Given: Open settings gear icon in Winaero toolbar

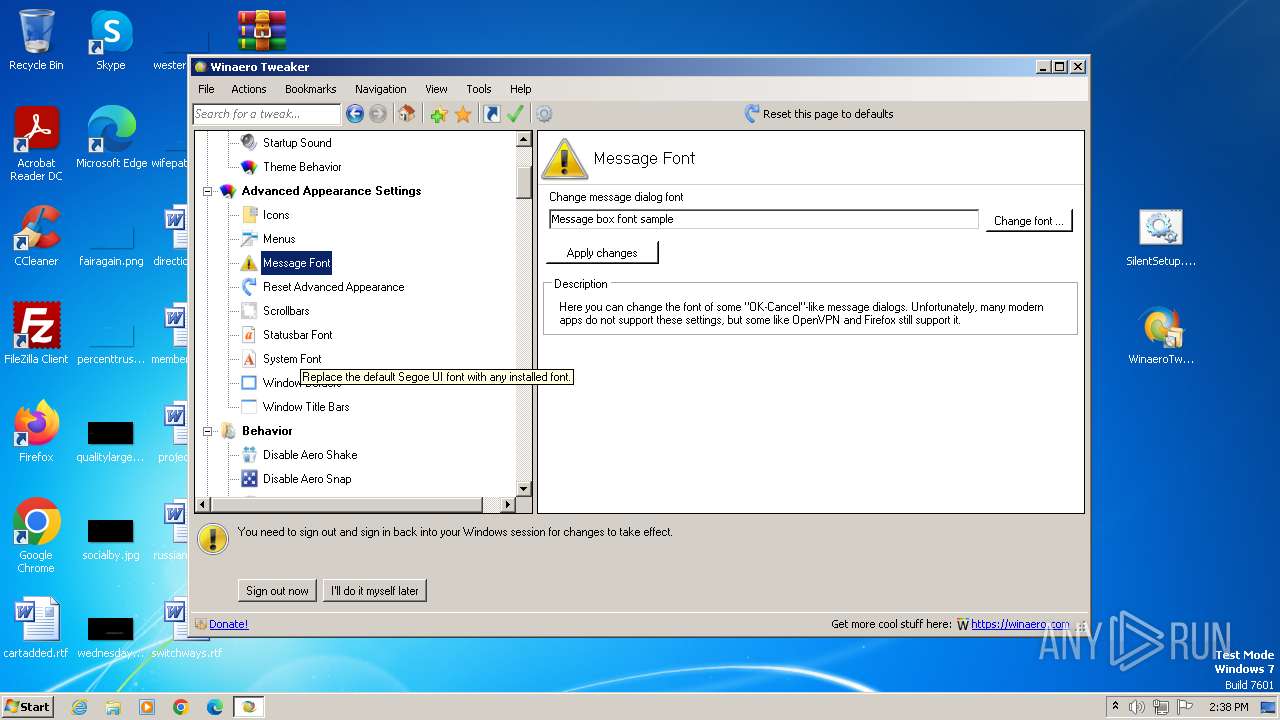Looking at the screenshot, I should (x=544, y=114).
